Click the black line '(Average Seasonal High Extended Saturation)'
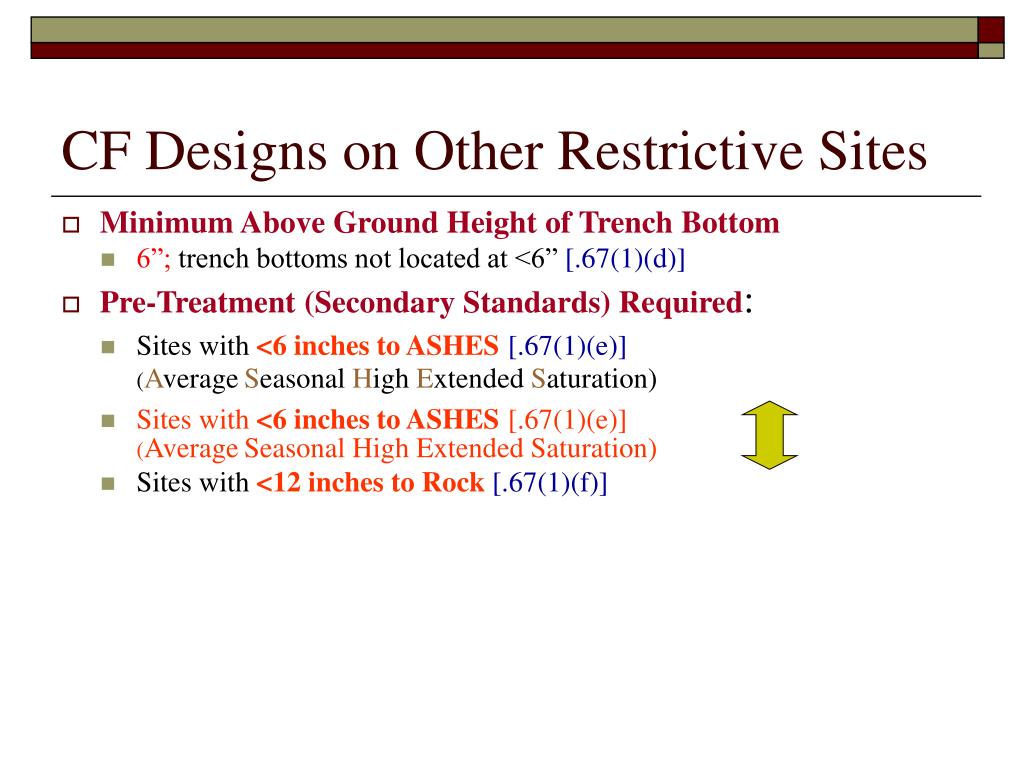 (396, 379)
